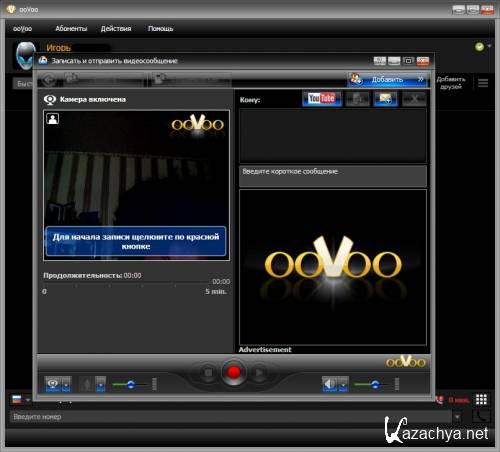Click the green online status icon

[479, 47]
